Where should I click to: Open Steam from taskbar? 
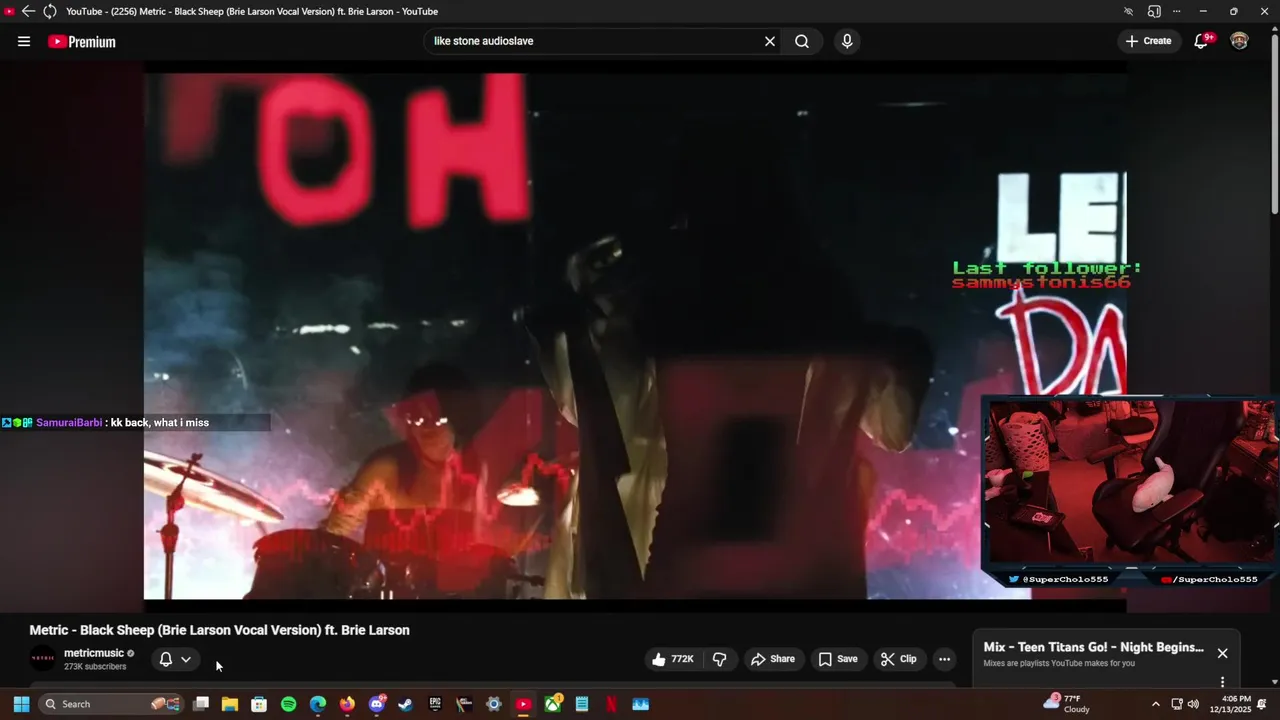[x=405, y=704]
